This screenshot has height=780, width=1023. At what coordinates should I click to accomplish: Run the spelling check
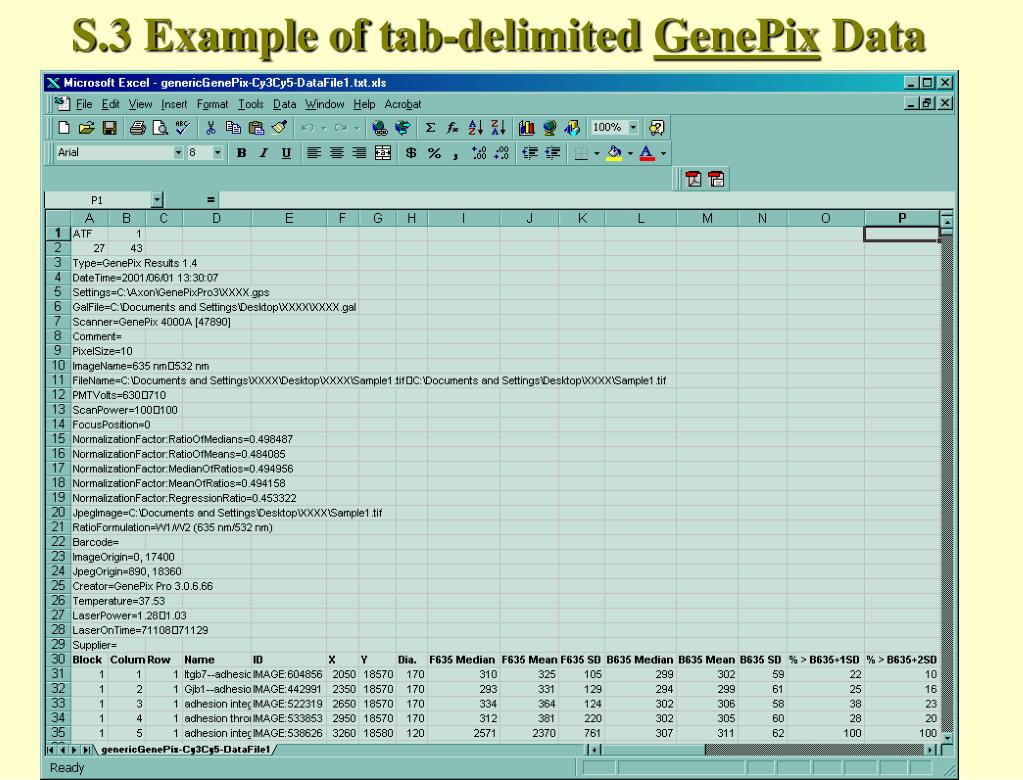(183, 128)
